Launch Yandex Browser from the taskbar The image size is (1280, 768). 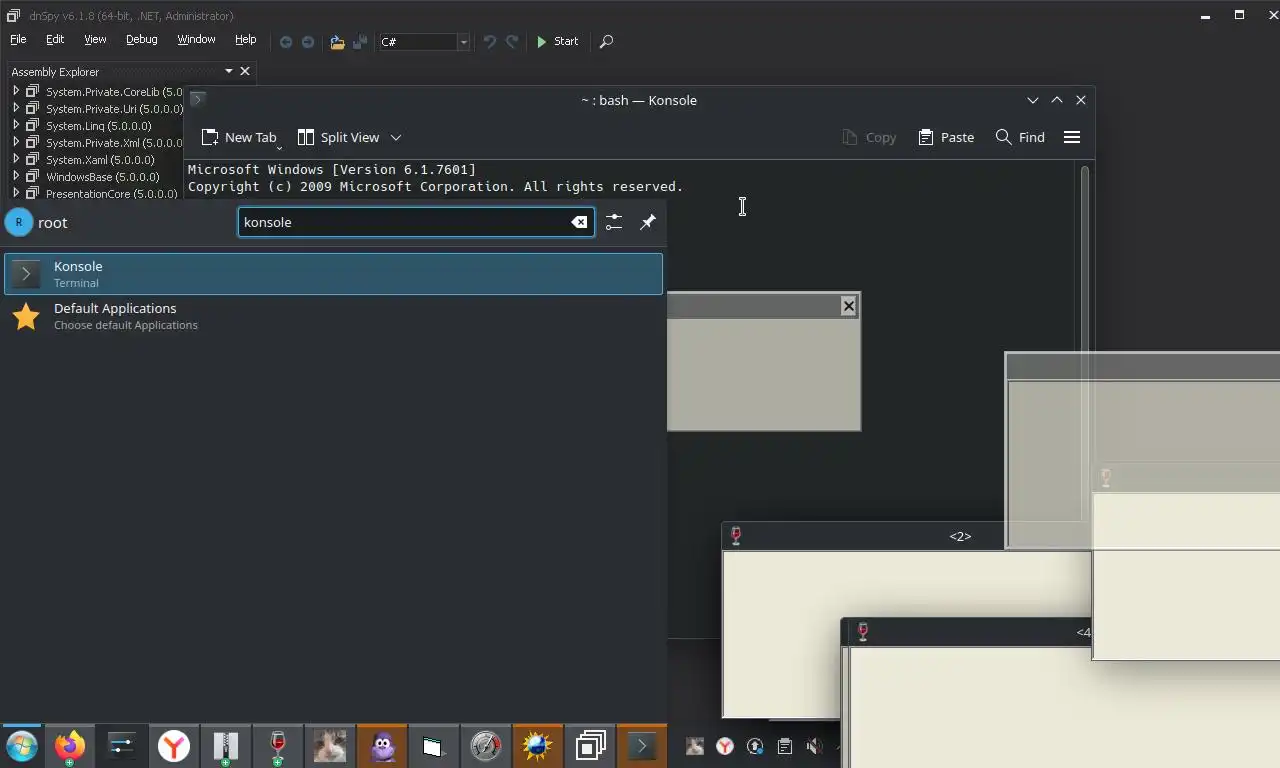174,746
